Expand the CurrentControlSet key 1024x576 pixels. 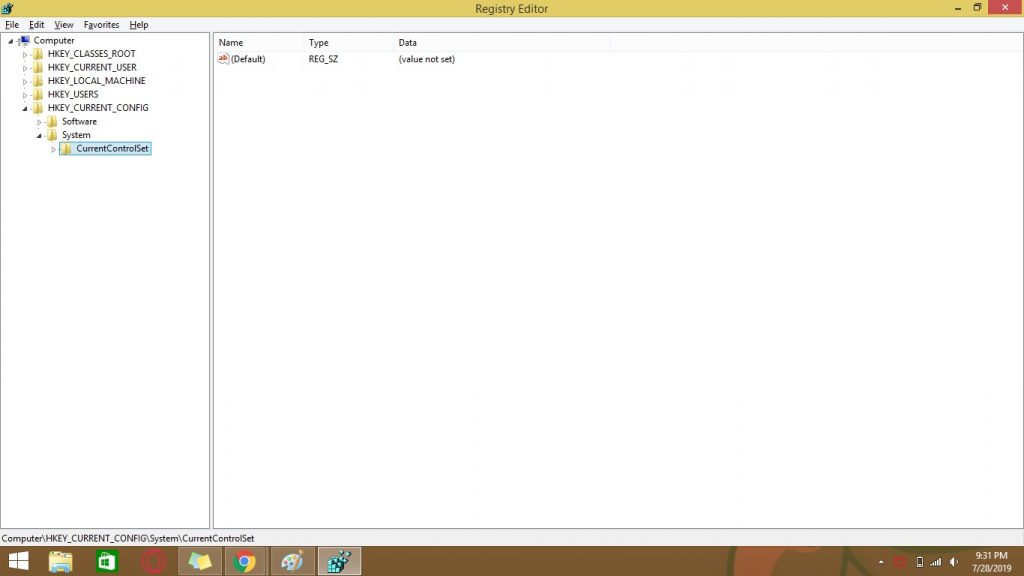point(54,150)
